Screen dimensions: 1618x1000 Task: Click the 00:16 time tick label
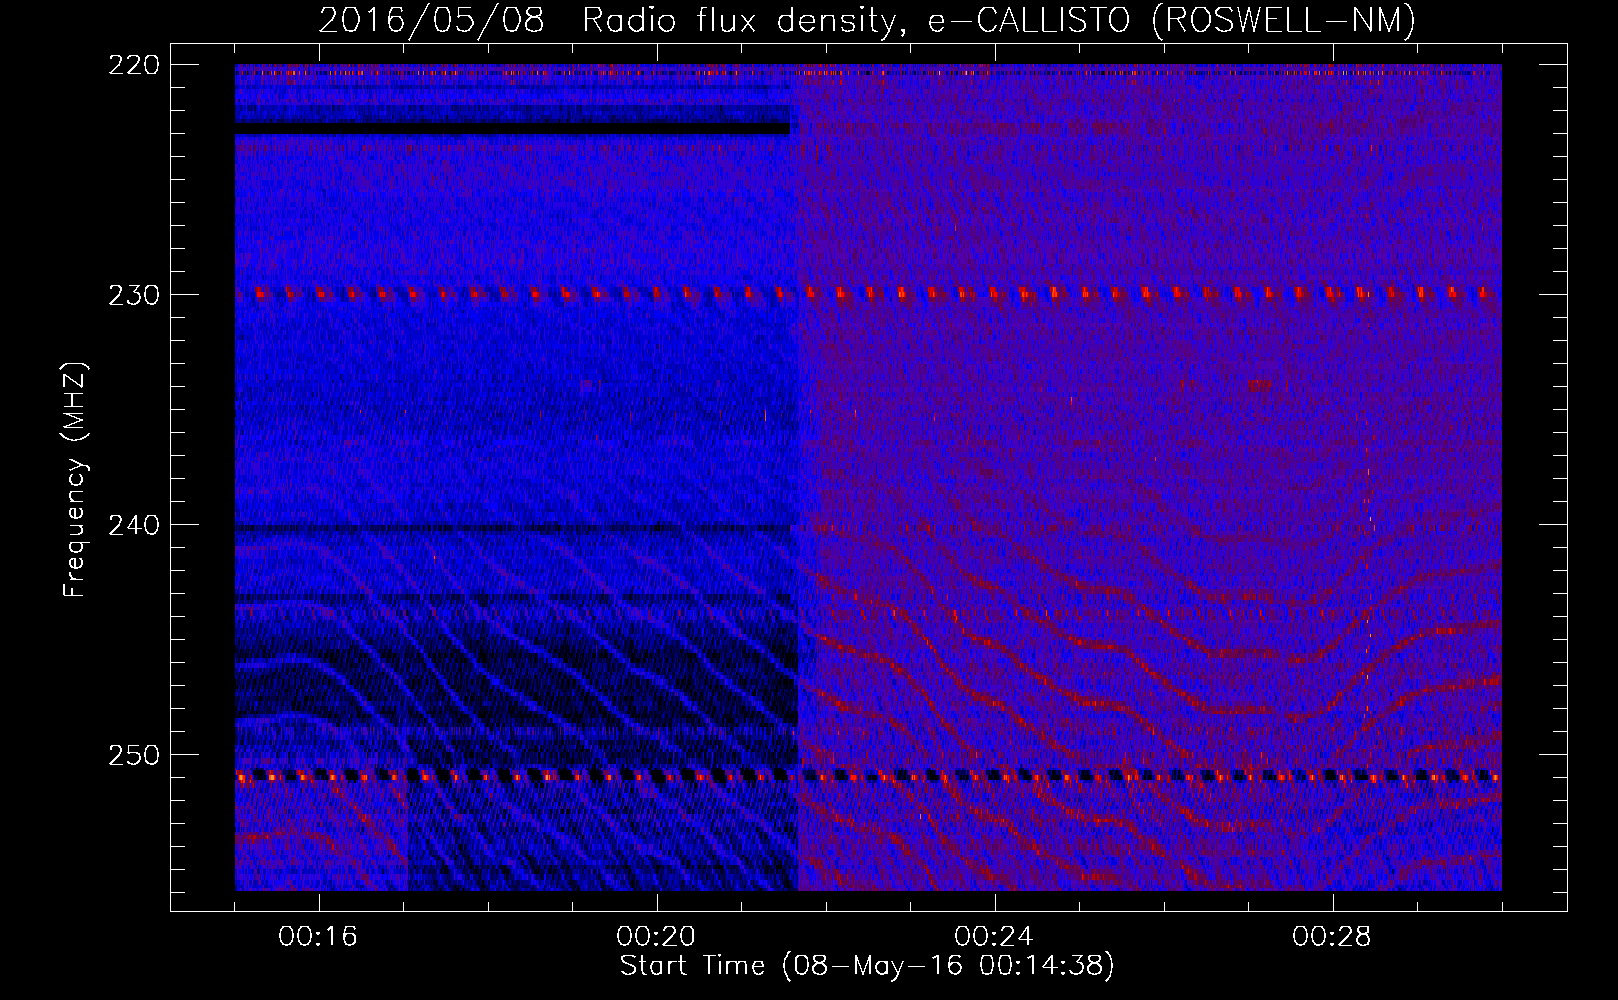click(318, 937)
